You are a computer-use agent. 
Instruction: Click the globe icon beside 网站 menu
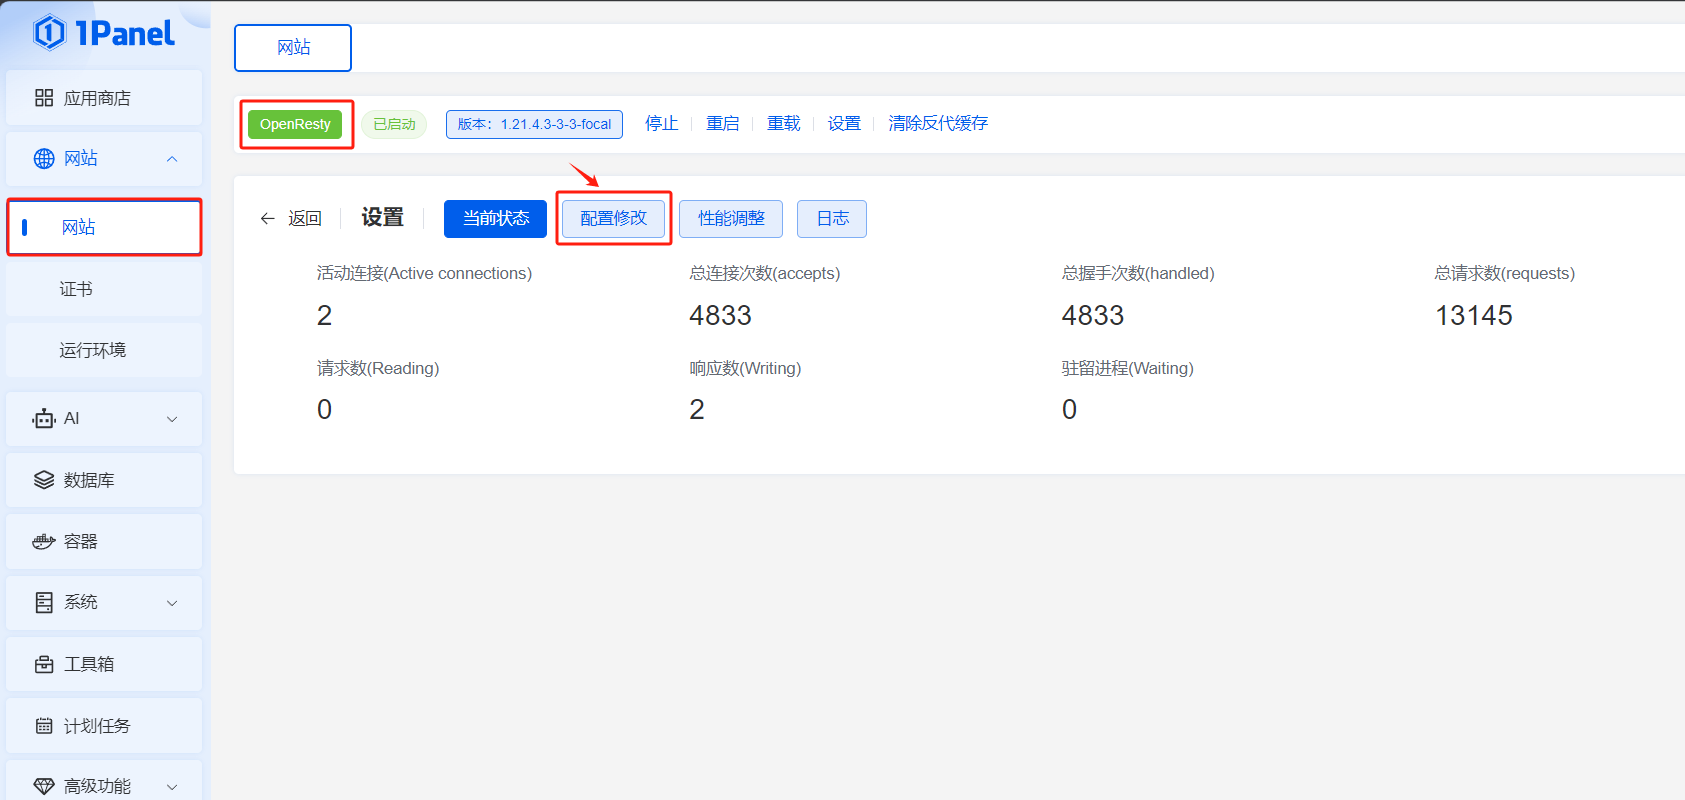coord(44,159)
